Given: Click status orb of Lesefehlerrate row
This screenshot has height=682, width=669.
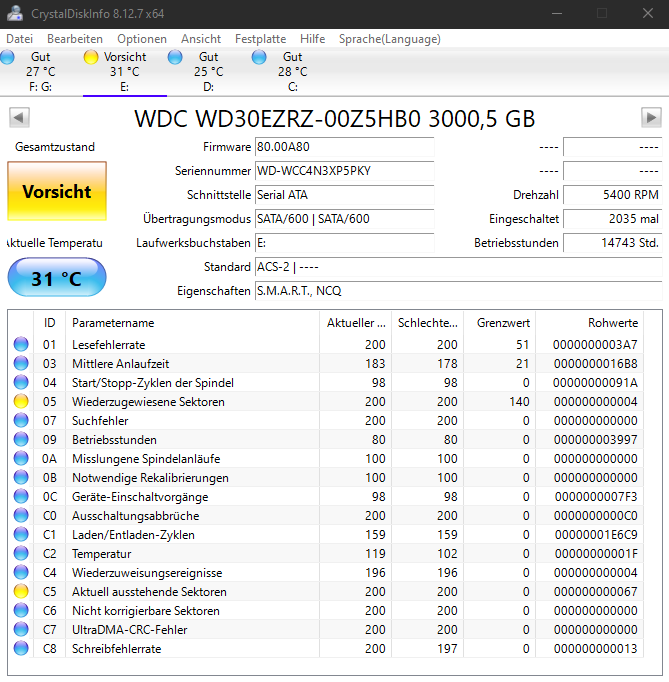Looking at the screenshot, I should (21, 344).
